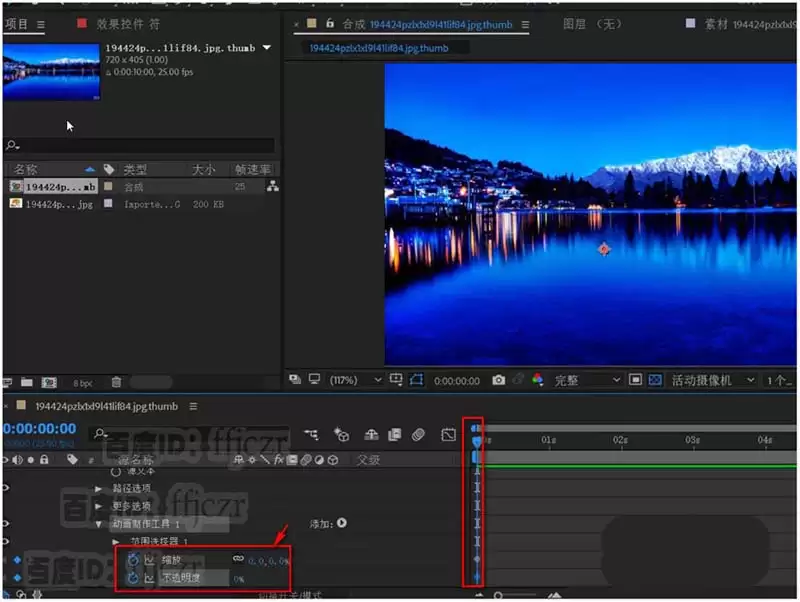Click the 添加 add property button
Viewport: 800px width, 602px height.
click(x=341, y=523)
